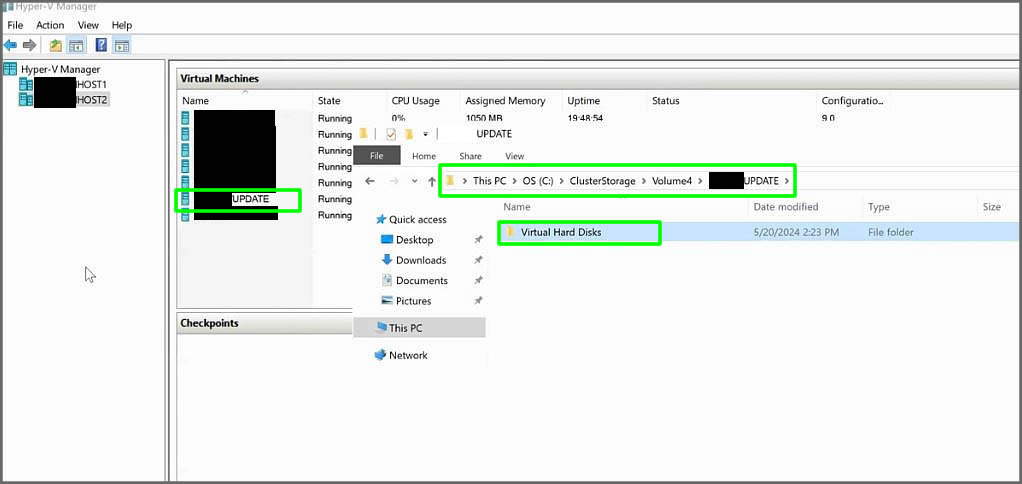The height and width of the screenshot is (484, 1022).
Task: Select Network in Explorer sidebar
Action: point(408,355)
